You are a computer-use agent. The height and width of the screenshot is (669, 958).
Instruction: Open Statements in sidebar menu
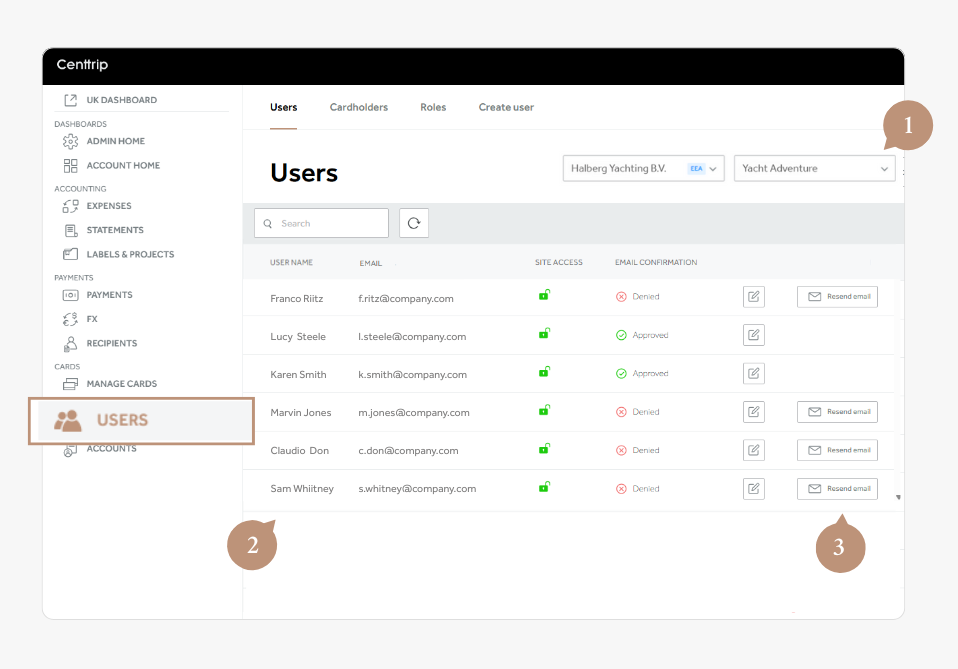[x=115, y=230]
